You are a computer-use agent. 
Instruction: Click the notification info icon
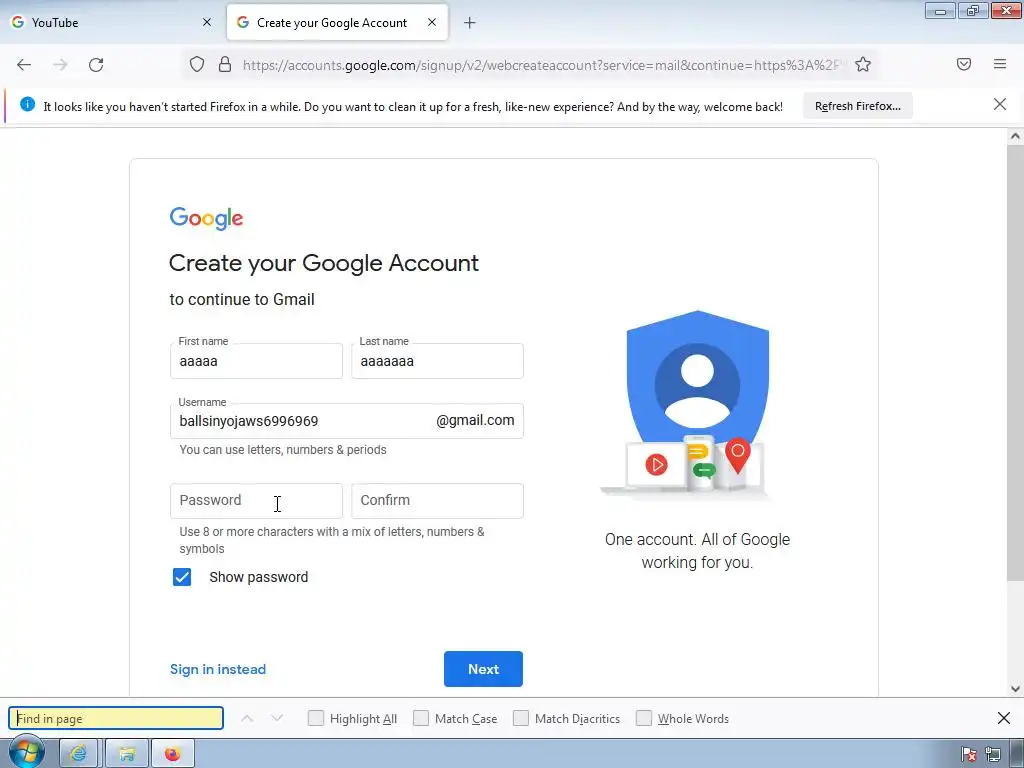tap(27, 104)
